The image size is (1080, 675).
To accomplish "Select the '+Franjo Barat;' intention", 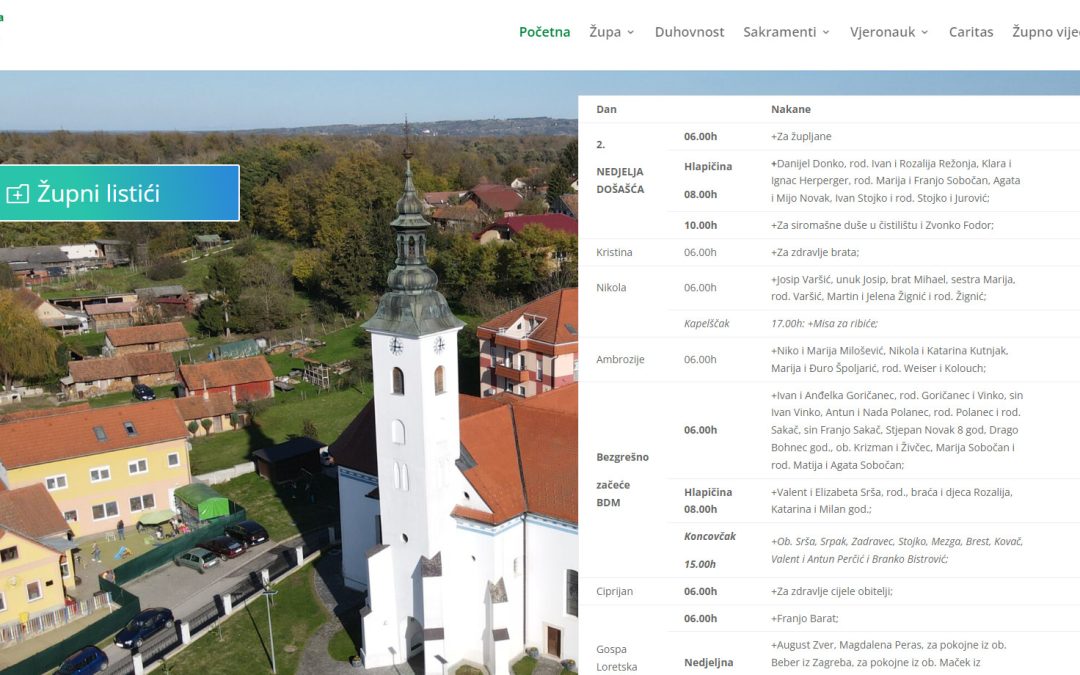I will 804,619.
